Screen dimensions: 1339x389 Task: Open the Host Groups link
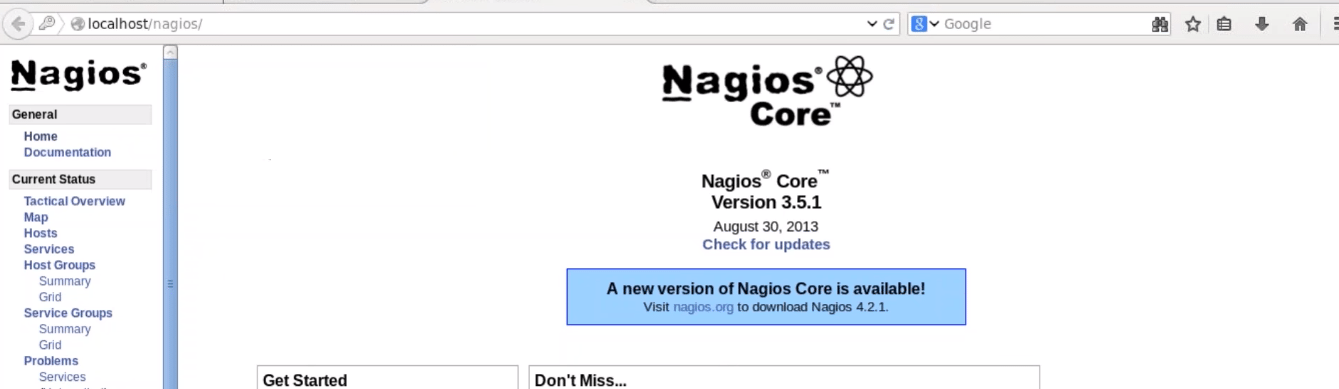[x=60, y=265]
